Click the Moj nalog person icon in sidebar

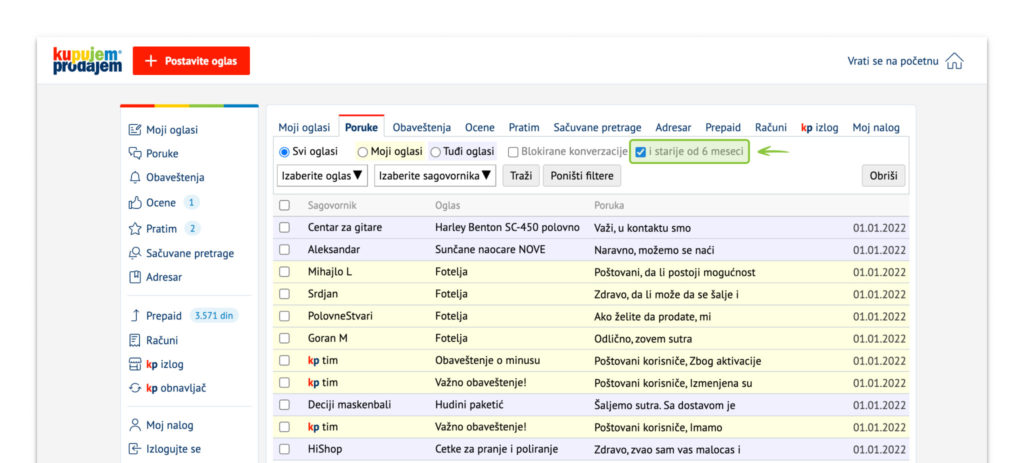pyautogui.click(x=135, y=425)
